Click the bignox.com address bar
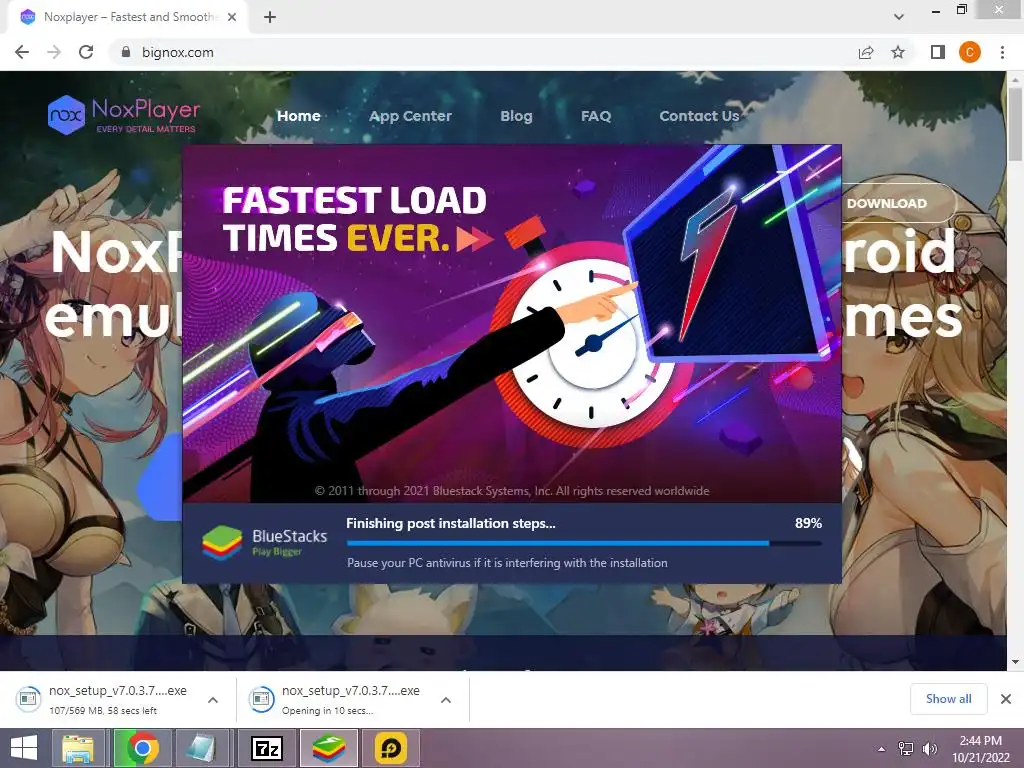The height and width of the screenshot is (768, 1024). tap(483, 52)
